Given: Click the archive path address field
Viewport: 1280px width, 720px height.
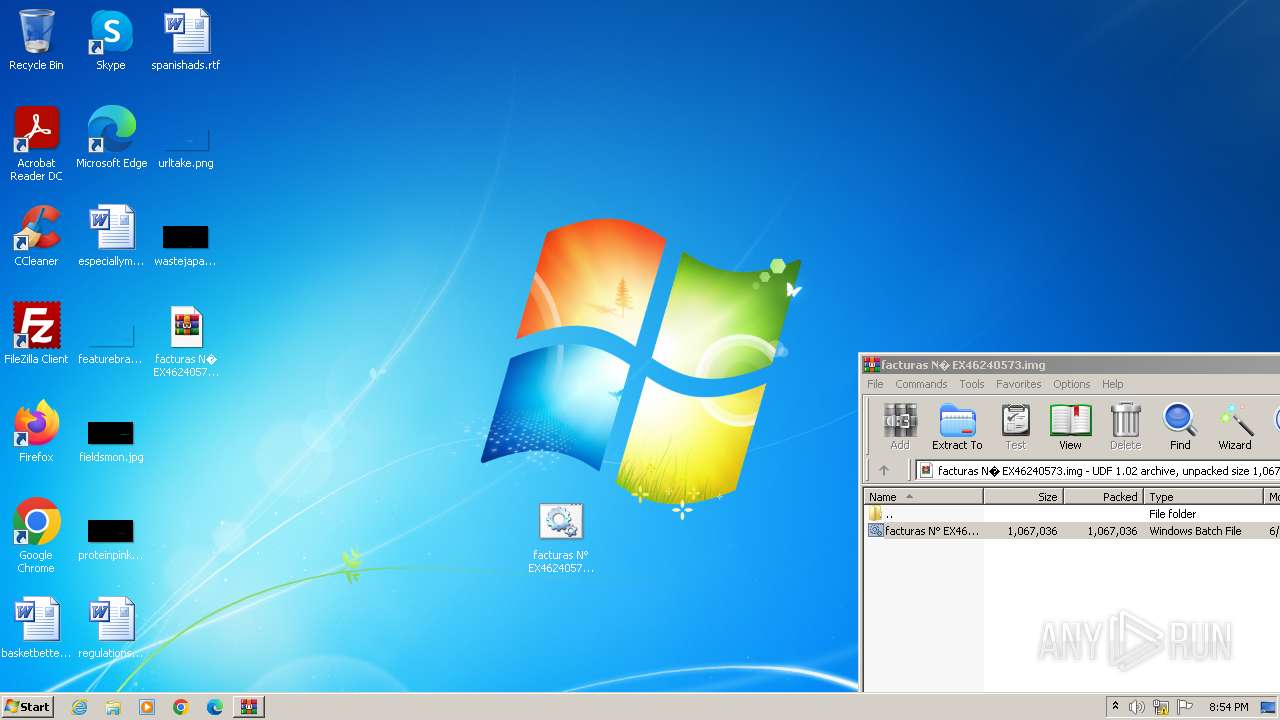Looking at the screenshot, I should click(1098, 470).
